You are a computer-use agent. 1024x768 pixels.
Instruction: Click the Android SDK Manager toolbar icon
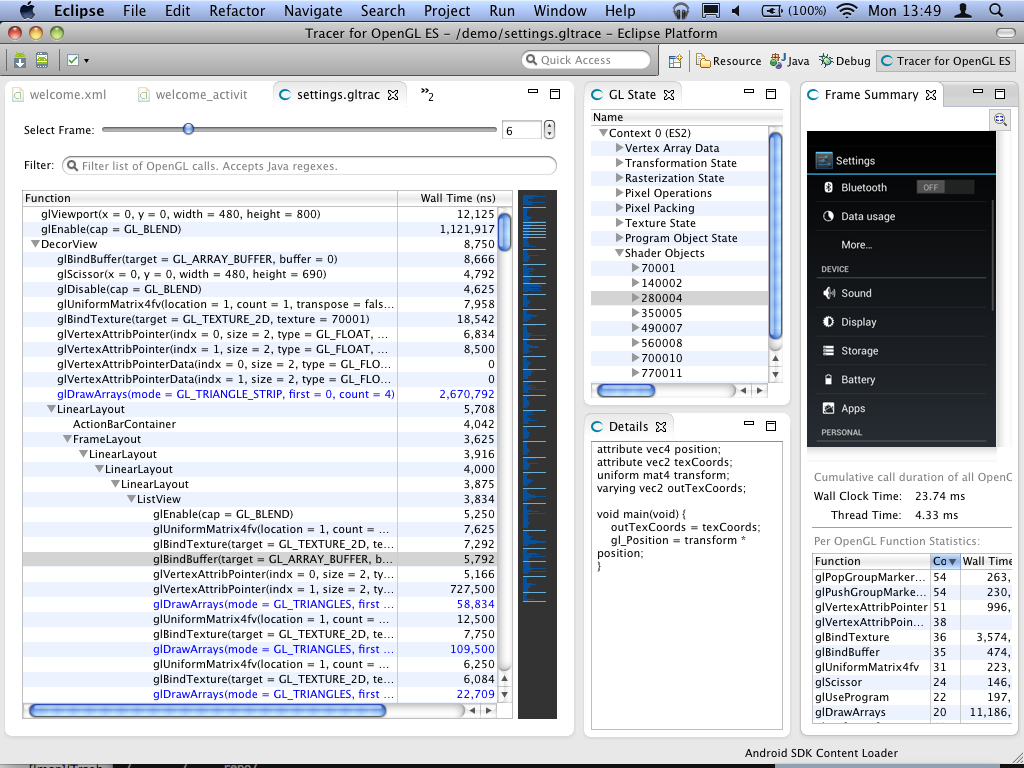20,60
